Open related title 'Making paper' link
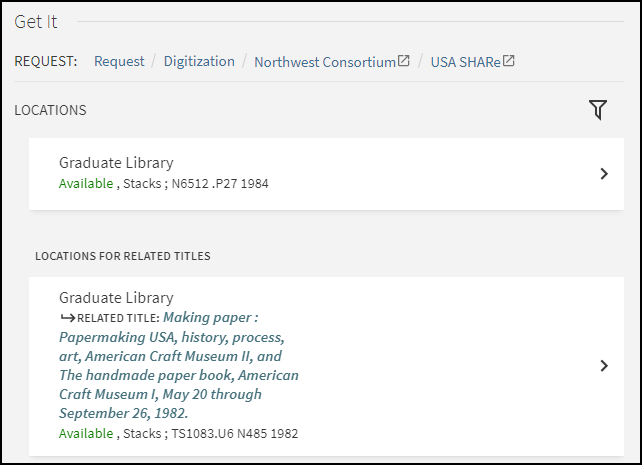The width and height of the screenshot is (642, 465). [x=179, y=365]
